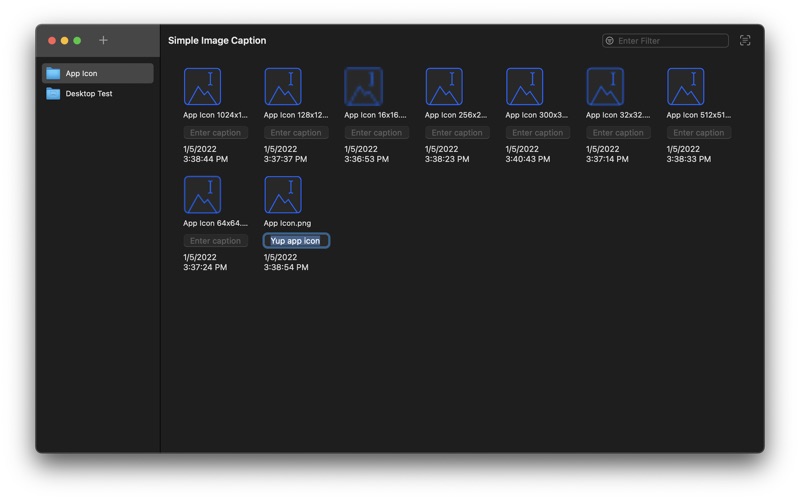This screenshot has height=500, width=800.
Task: Select the App Icon 128x128 image thumbnail
Action: [283, 87]
